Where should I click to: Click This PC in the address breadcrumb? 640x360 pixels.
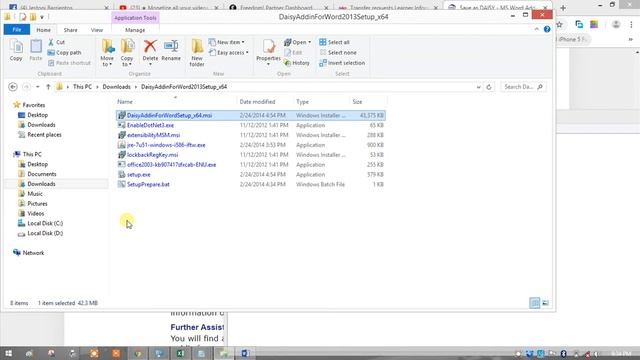pyautogui.click(x=82, y=87)
